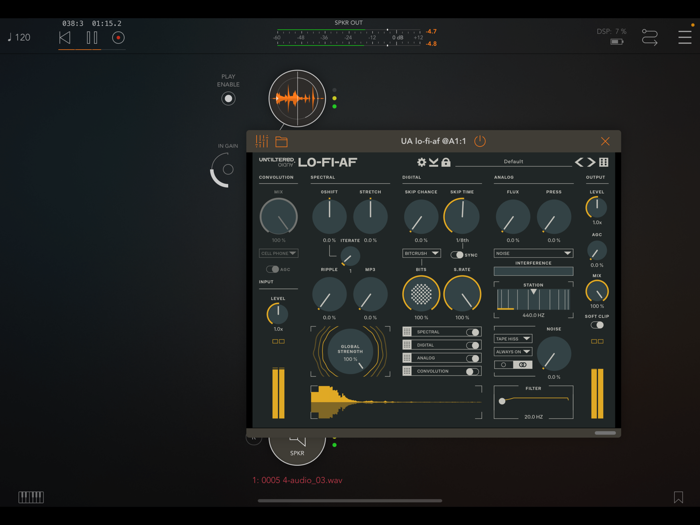Click the Stretch knob
This screenshot has height=525, width=700.
coord(371,217)
